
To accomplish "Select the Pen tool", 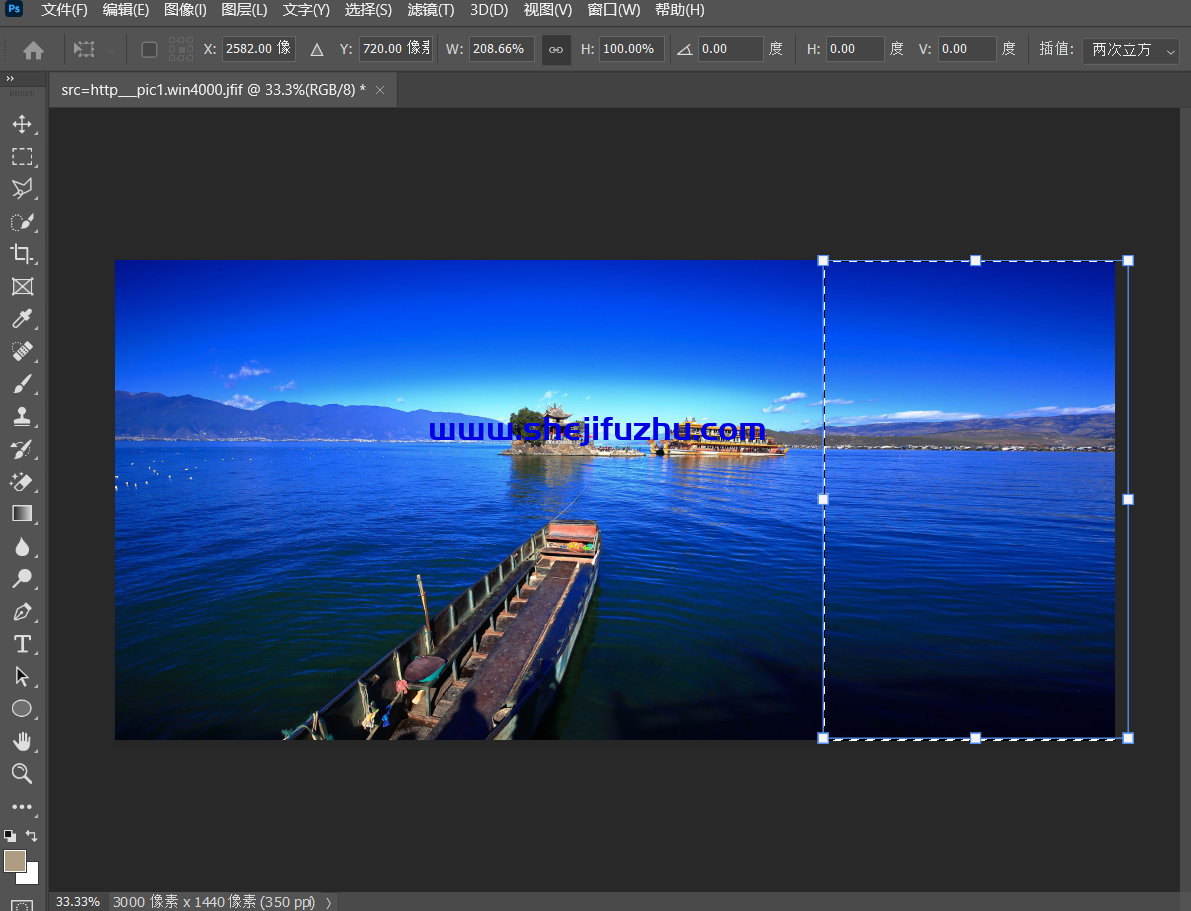I will pos(22,612).
